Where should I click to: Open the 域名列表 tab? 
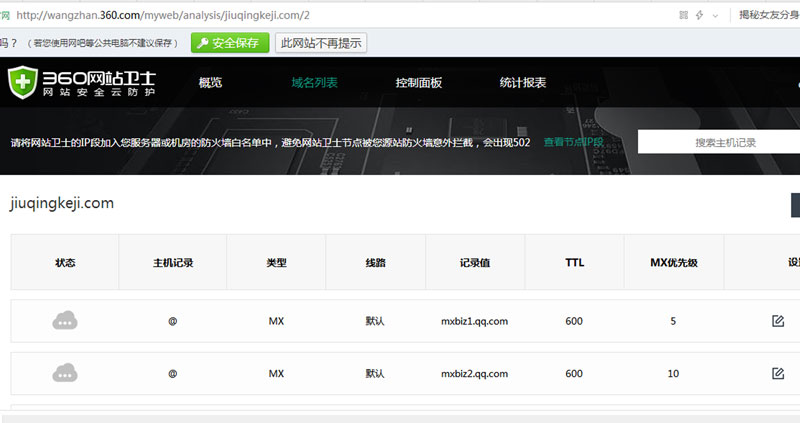point(314,83)
